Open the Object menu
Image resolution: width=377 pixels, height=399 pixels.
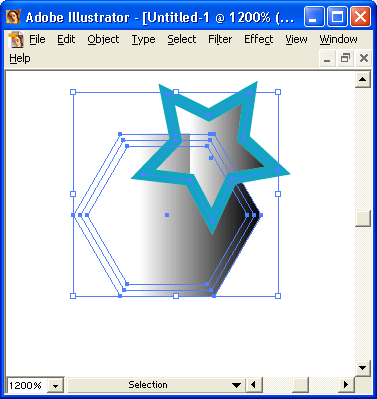[x=103, y=39]
